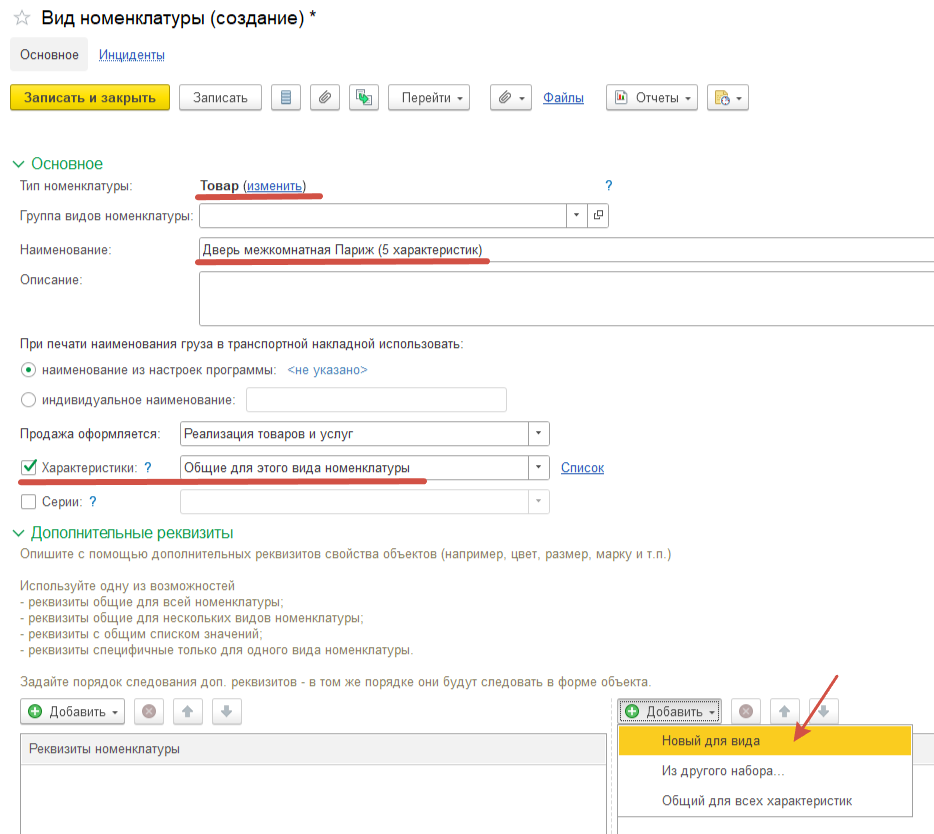Click the Продажа оформляется value field
This screenshot has height=834, width=934.
click(x=354, y=434)
